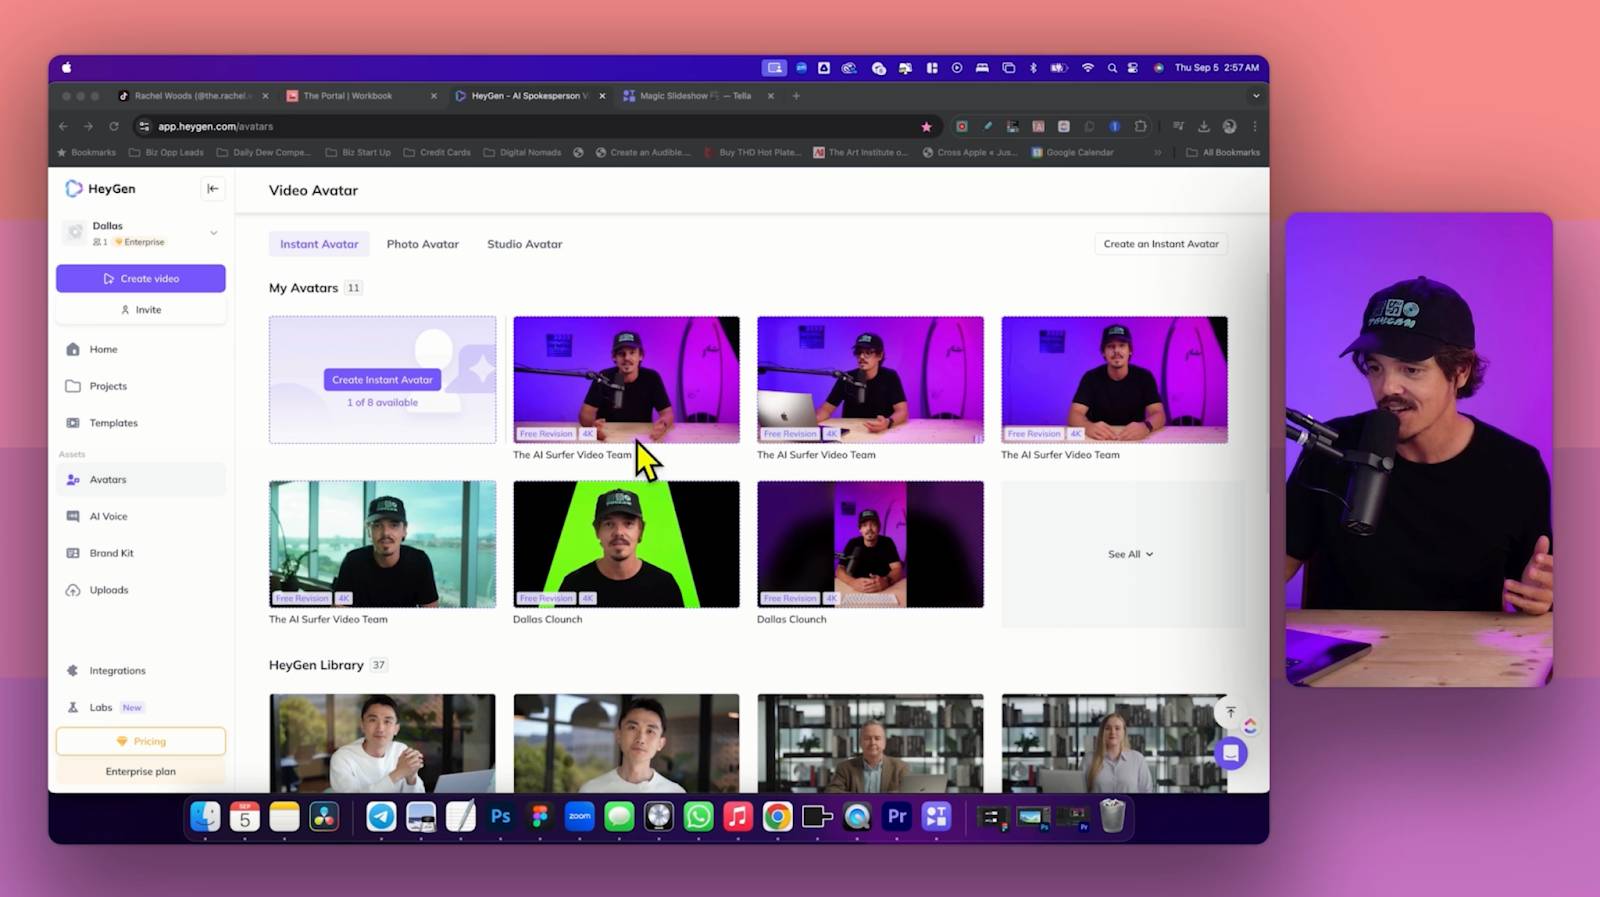The height and width of the screenshot is (897, 1600).
Task: View site information for app.heygen.com
Action: (x=144, y=127)
